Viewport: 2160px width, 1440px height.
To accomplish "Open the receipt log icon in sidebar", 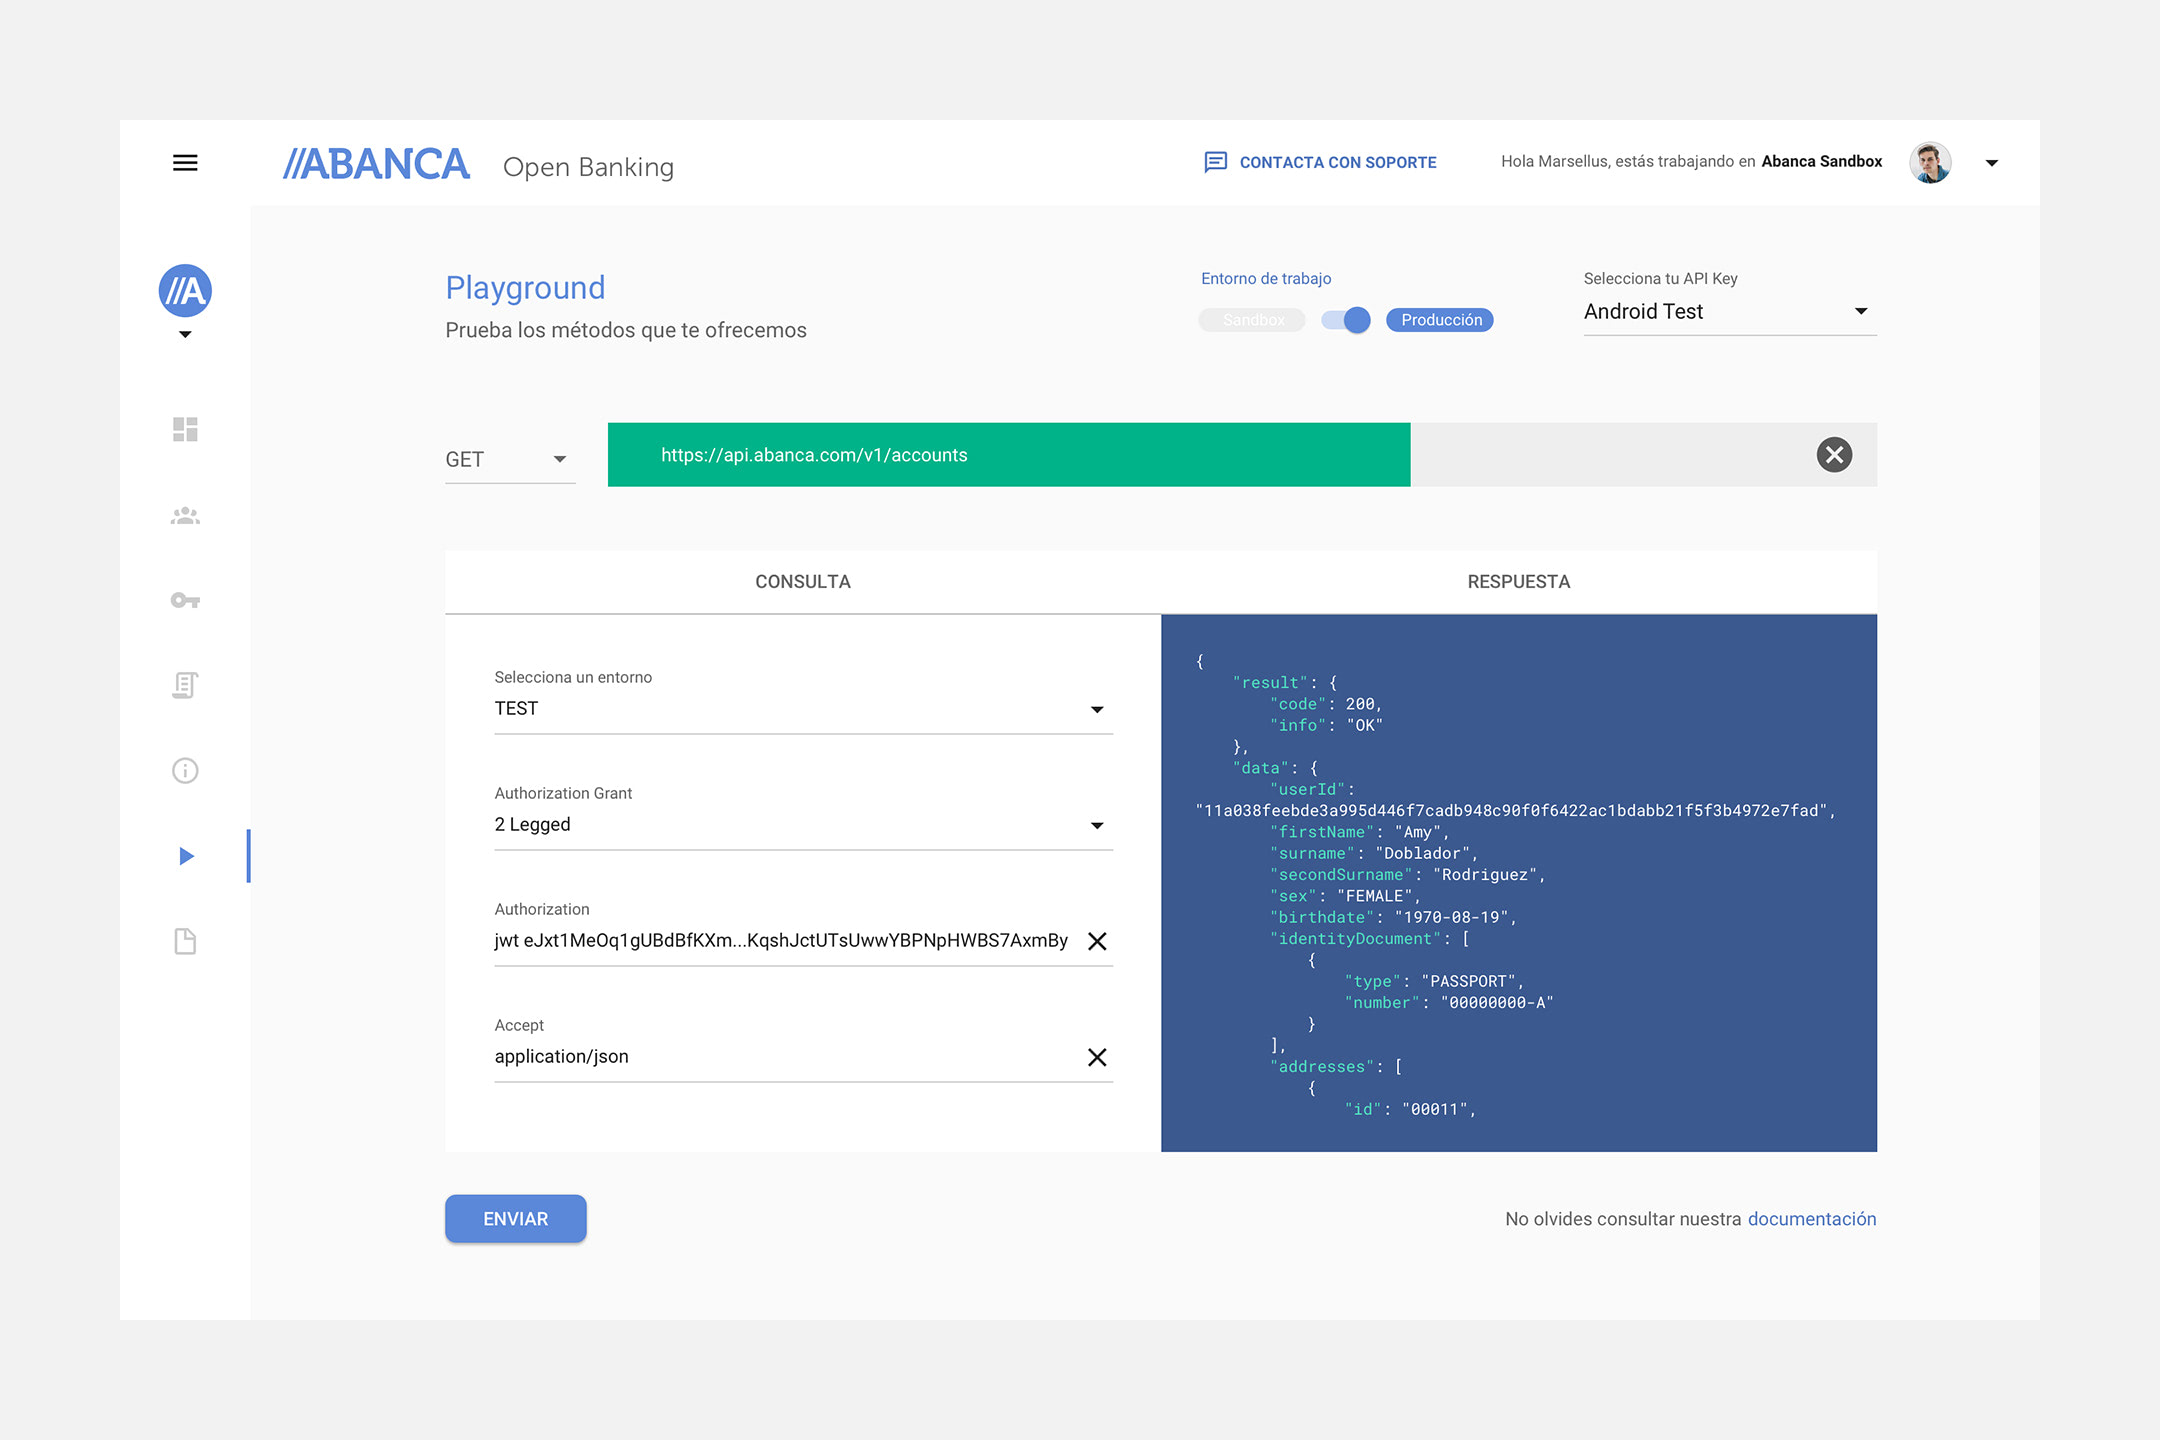I will point(185,685).
